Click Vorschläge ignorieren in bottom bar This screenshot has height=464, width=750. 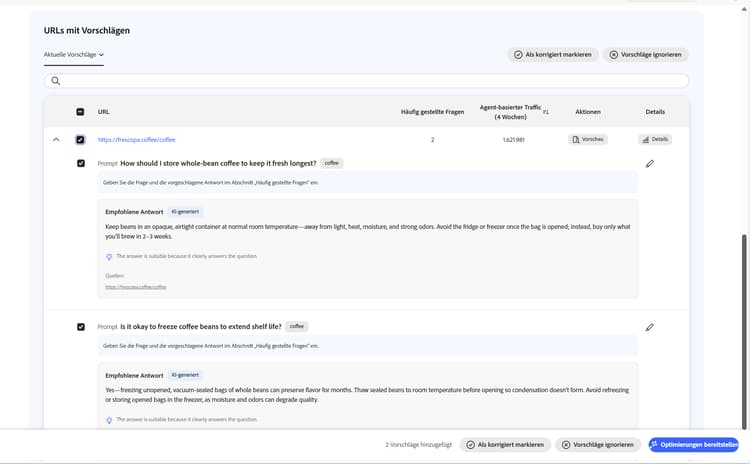pyautogui.click(x=597, y=445)
